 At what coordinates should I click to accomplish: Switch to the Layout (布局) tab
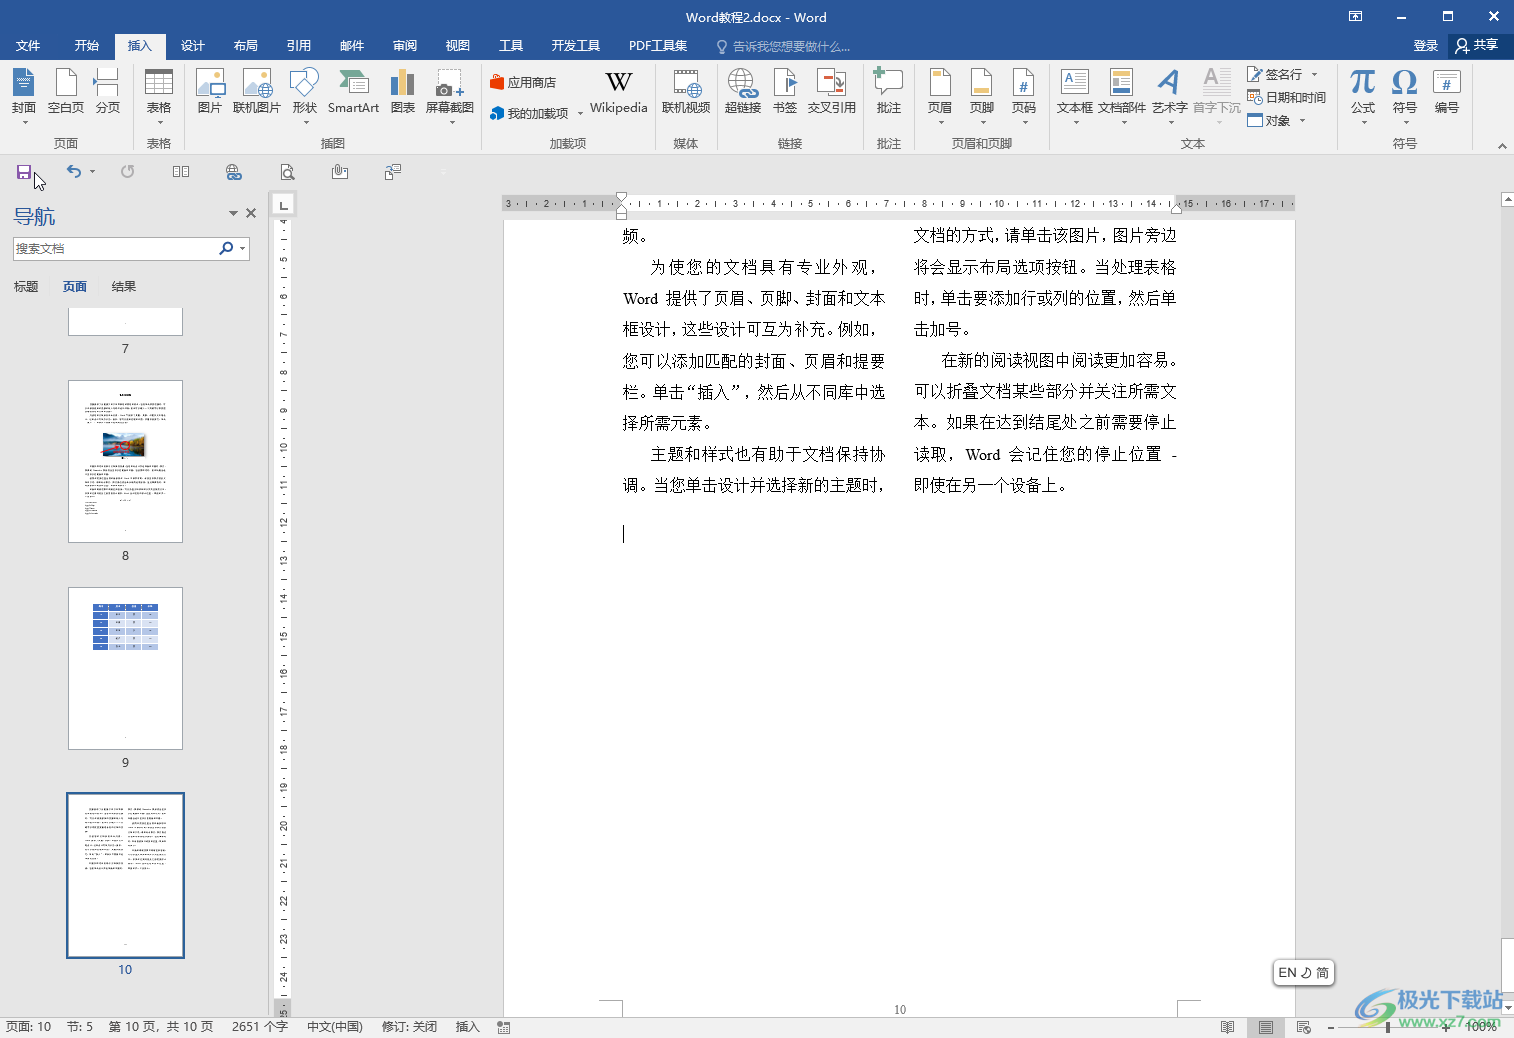point(246,46)
